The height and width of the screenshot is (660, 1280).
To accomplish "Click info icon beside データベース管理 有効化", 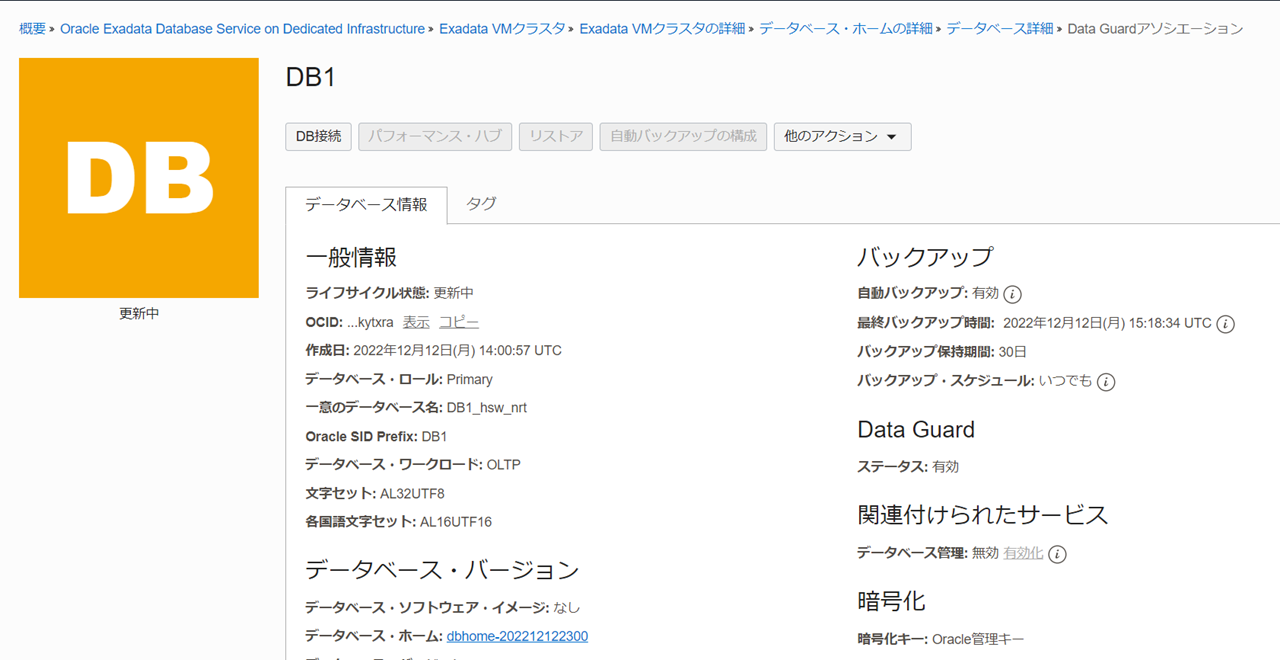I will click(1057, 554).
